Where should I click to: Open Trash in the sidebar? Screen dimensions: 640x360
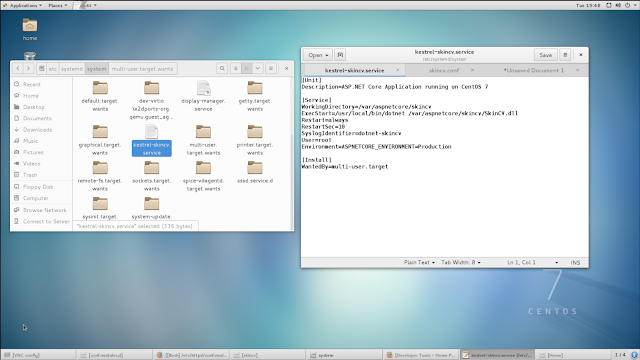point(41,175)
